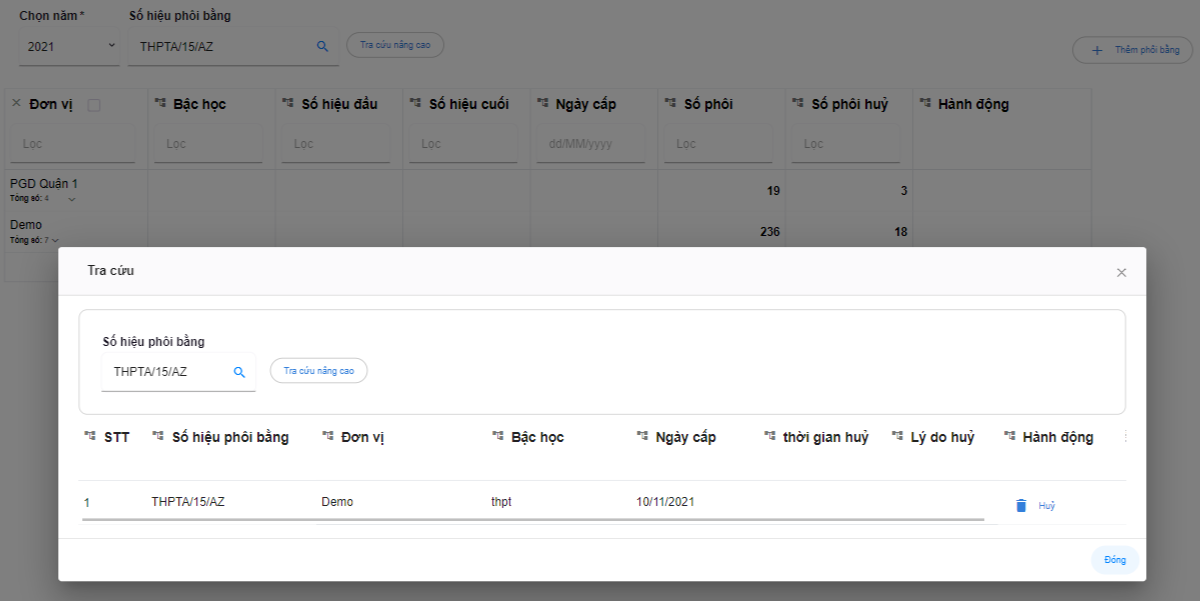
Task: Open the column options menu after Hành động
Action: pos(1127,437)
